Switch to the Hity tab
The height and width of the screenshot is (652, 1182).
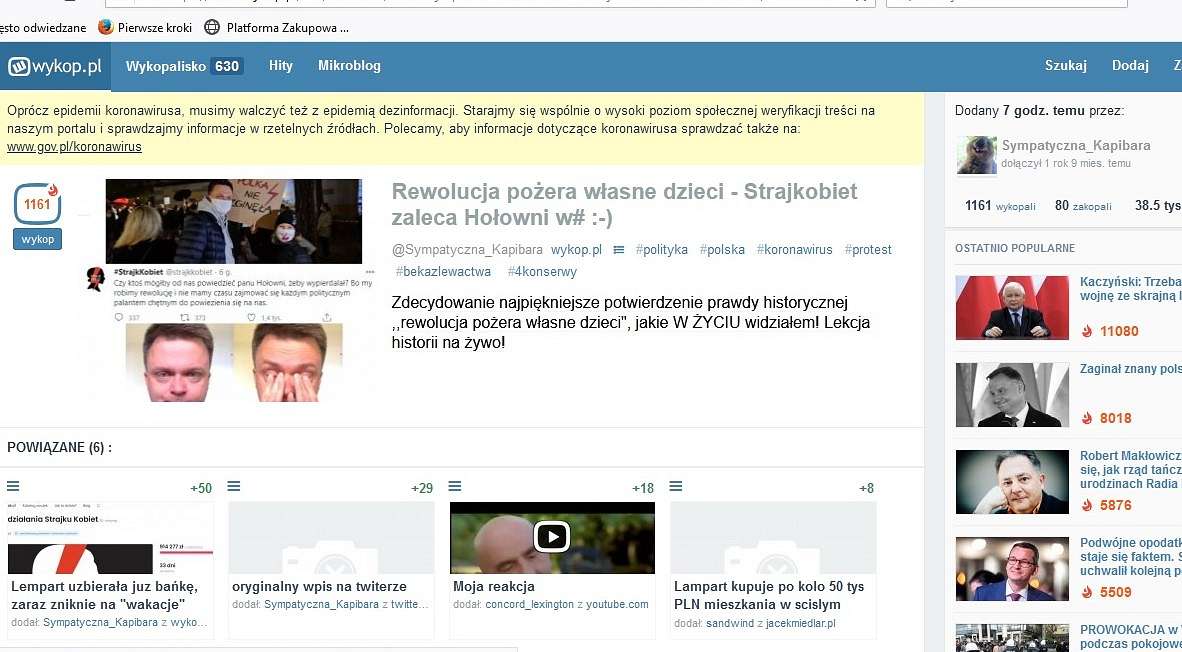click(x=280, y=66)
